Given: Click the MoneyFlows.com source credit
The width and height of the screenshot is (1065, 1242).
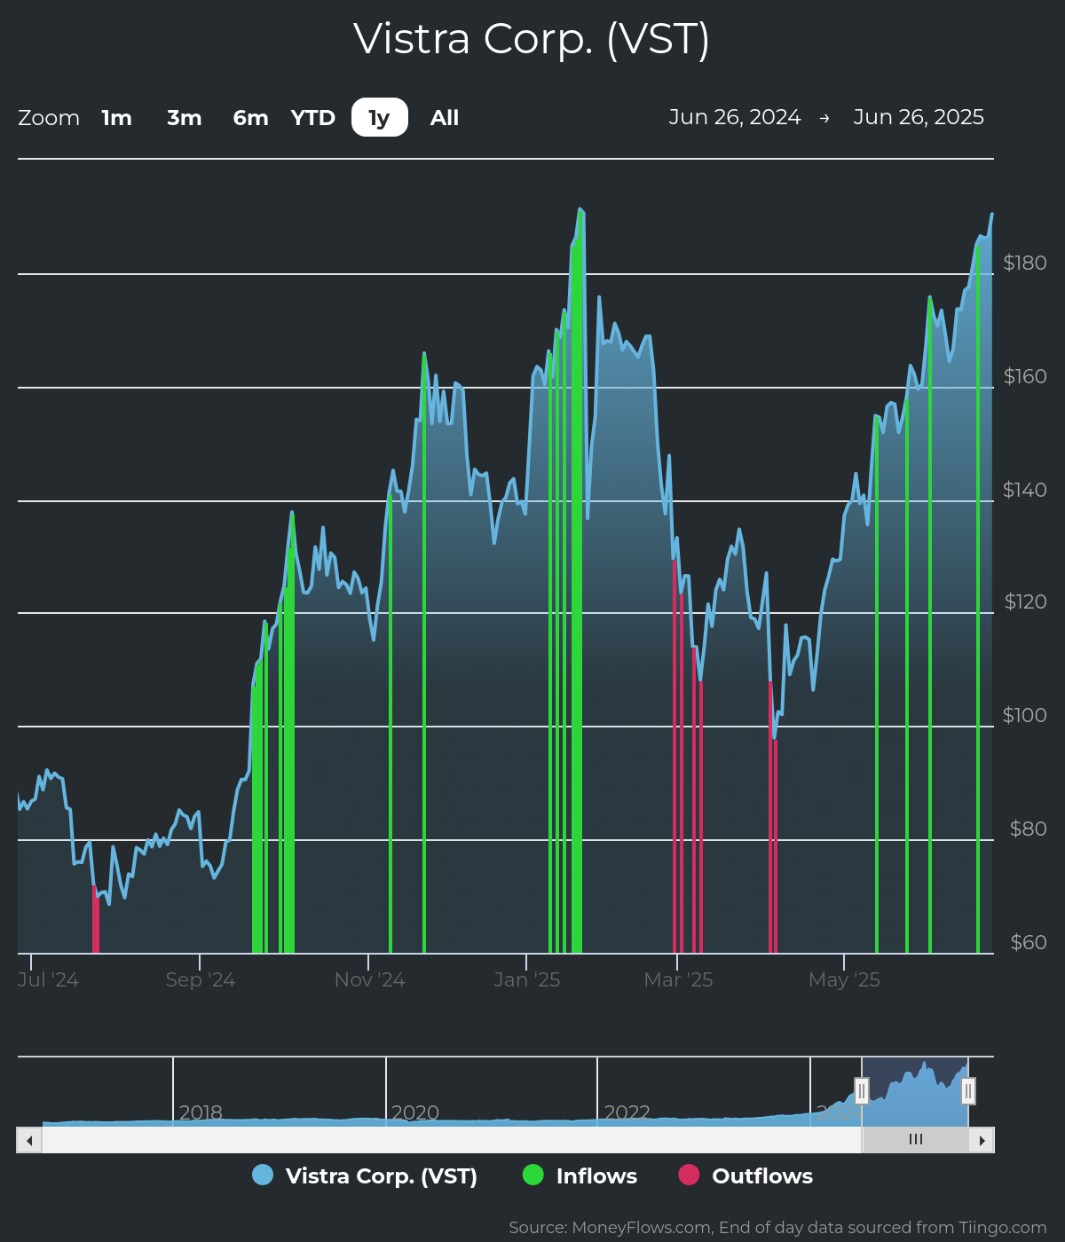Looking at the screenshot, I should [x=777, y=1227].
